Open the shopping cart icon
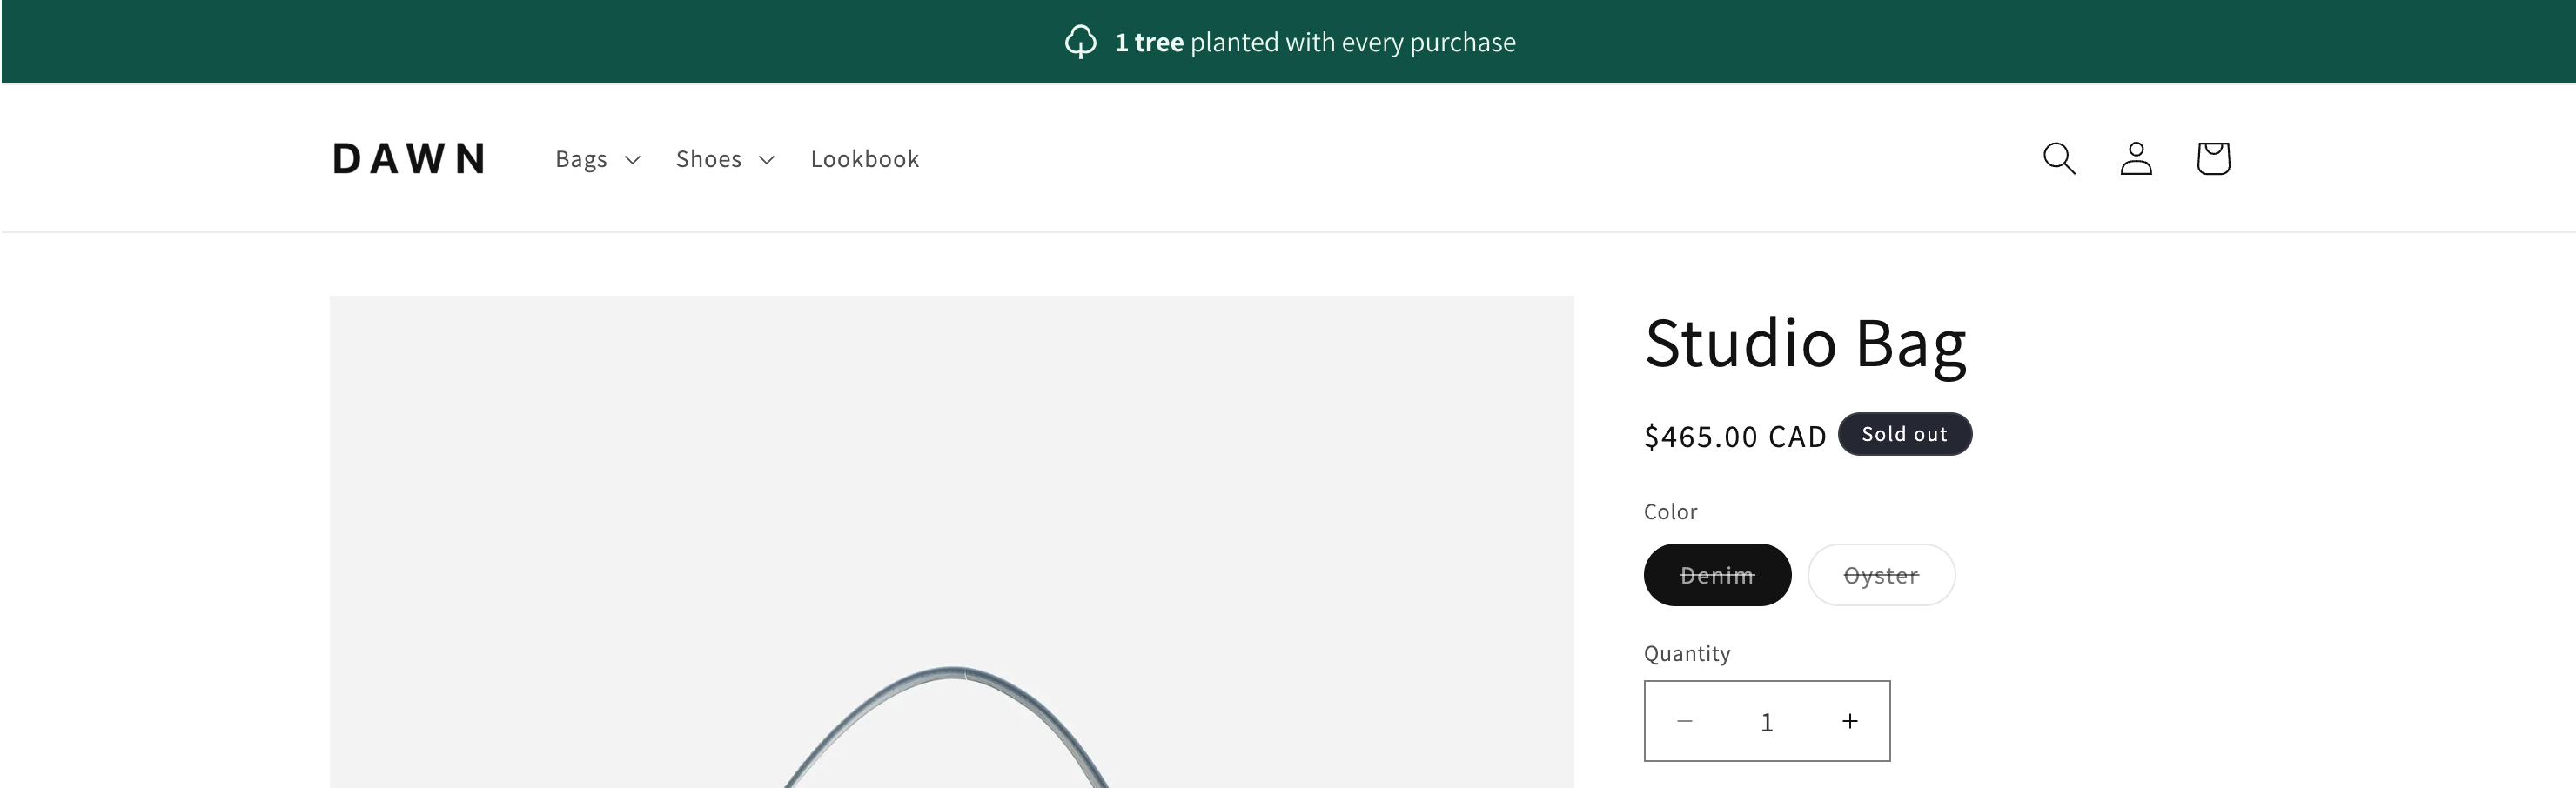 tap(2213, 158)
